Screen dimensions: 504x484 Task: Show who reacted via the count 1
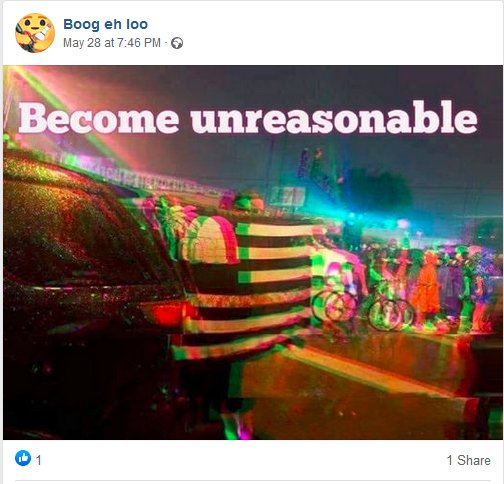(39, 460)
